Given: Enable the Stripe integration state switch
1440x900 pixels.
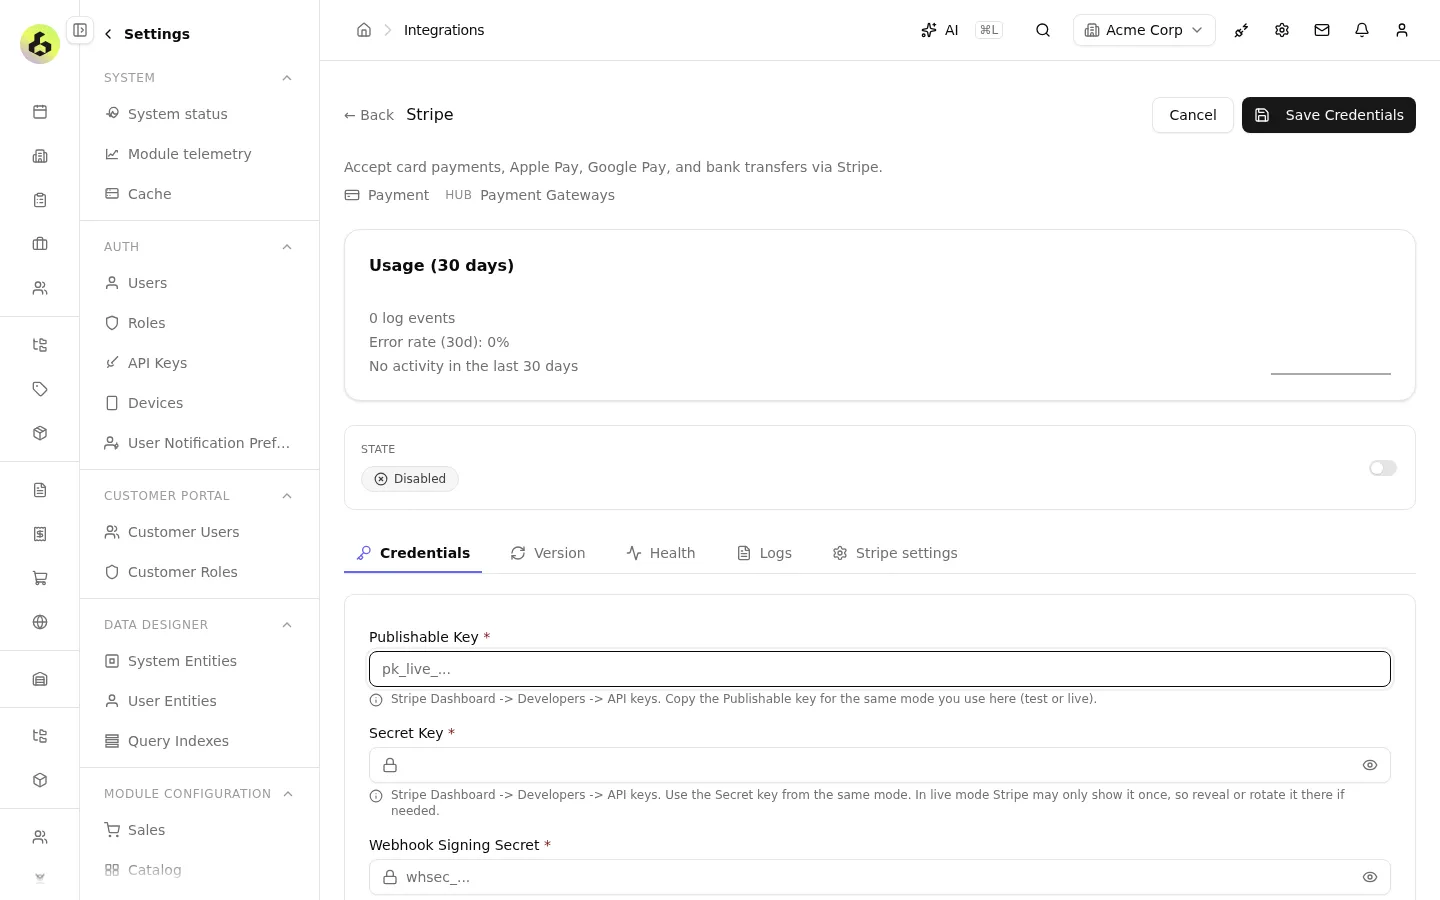Looking at the screenshot, I should point(1383,468).
